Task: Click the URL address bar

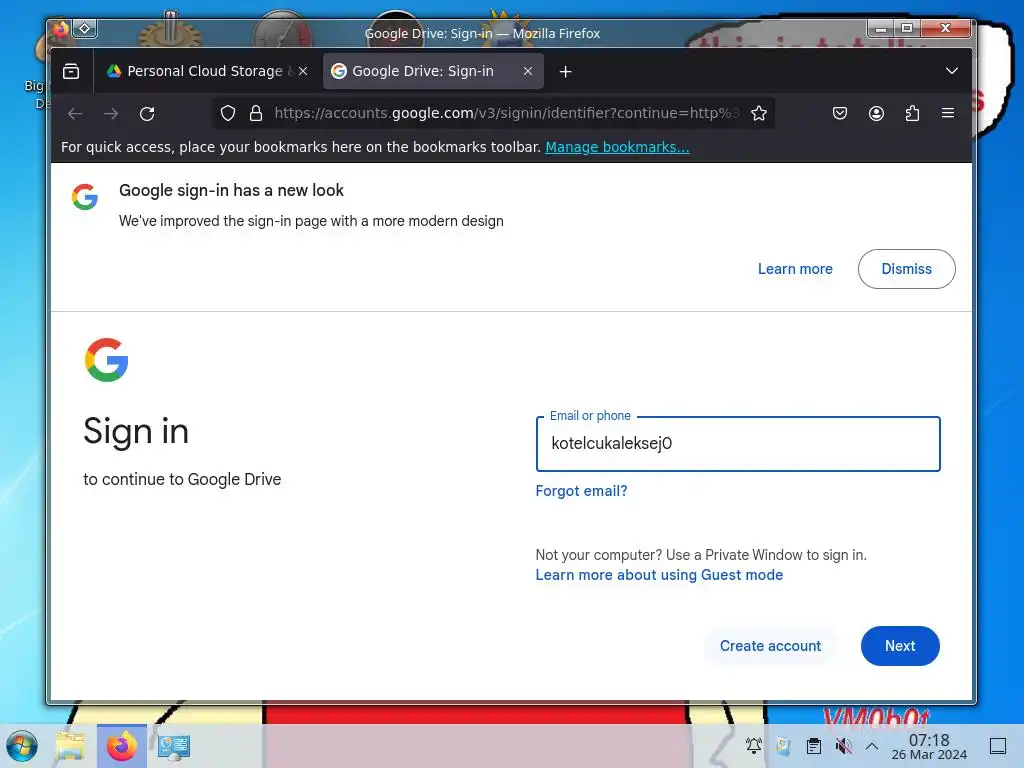Action: (x=505, y=114)
